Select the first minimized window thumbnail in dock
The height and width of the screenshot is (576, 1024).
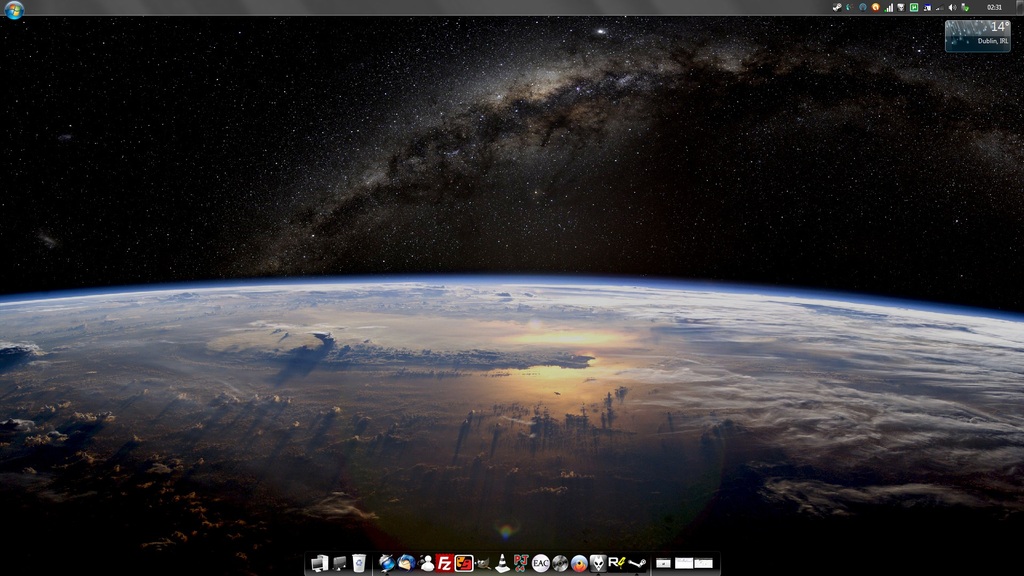664,564
